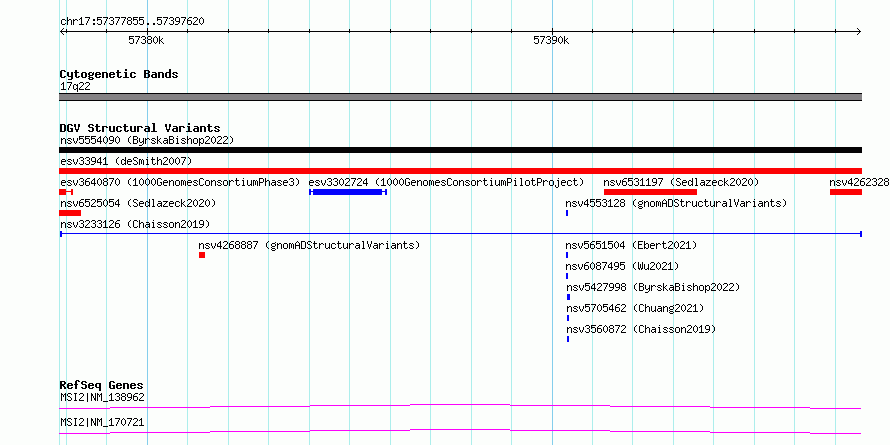Viewport: 890px width, 445px height.
Task: Select the red nsv6531197 variant bar
Action: 650,192
